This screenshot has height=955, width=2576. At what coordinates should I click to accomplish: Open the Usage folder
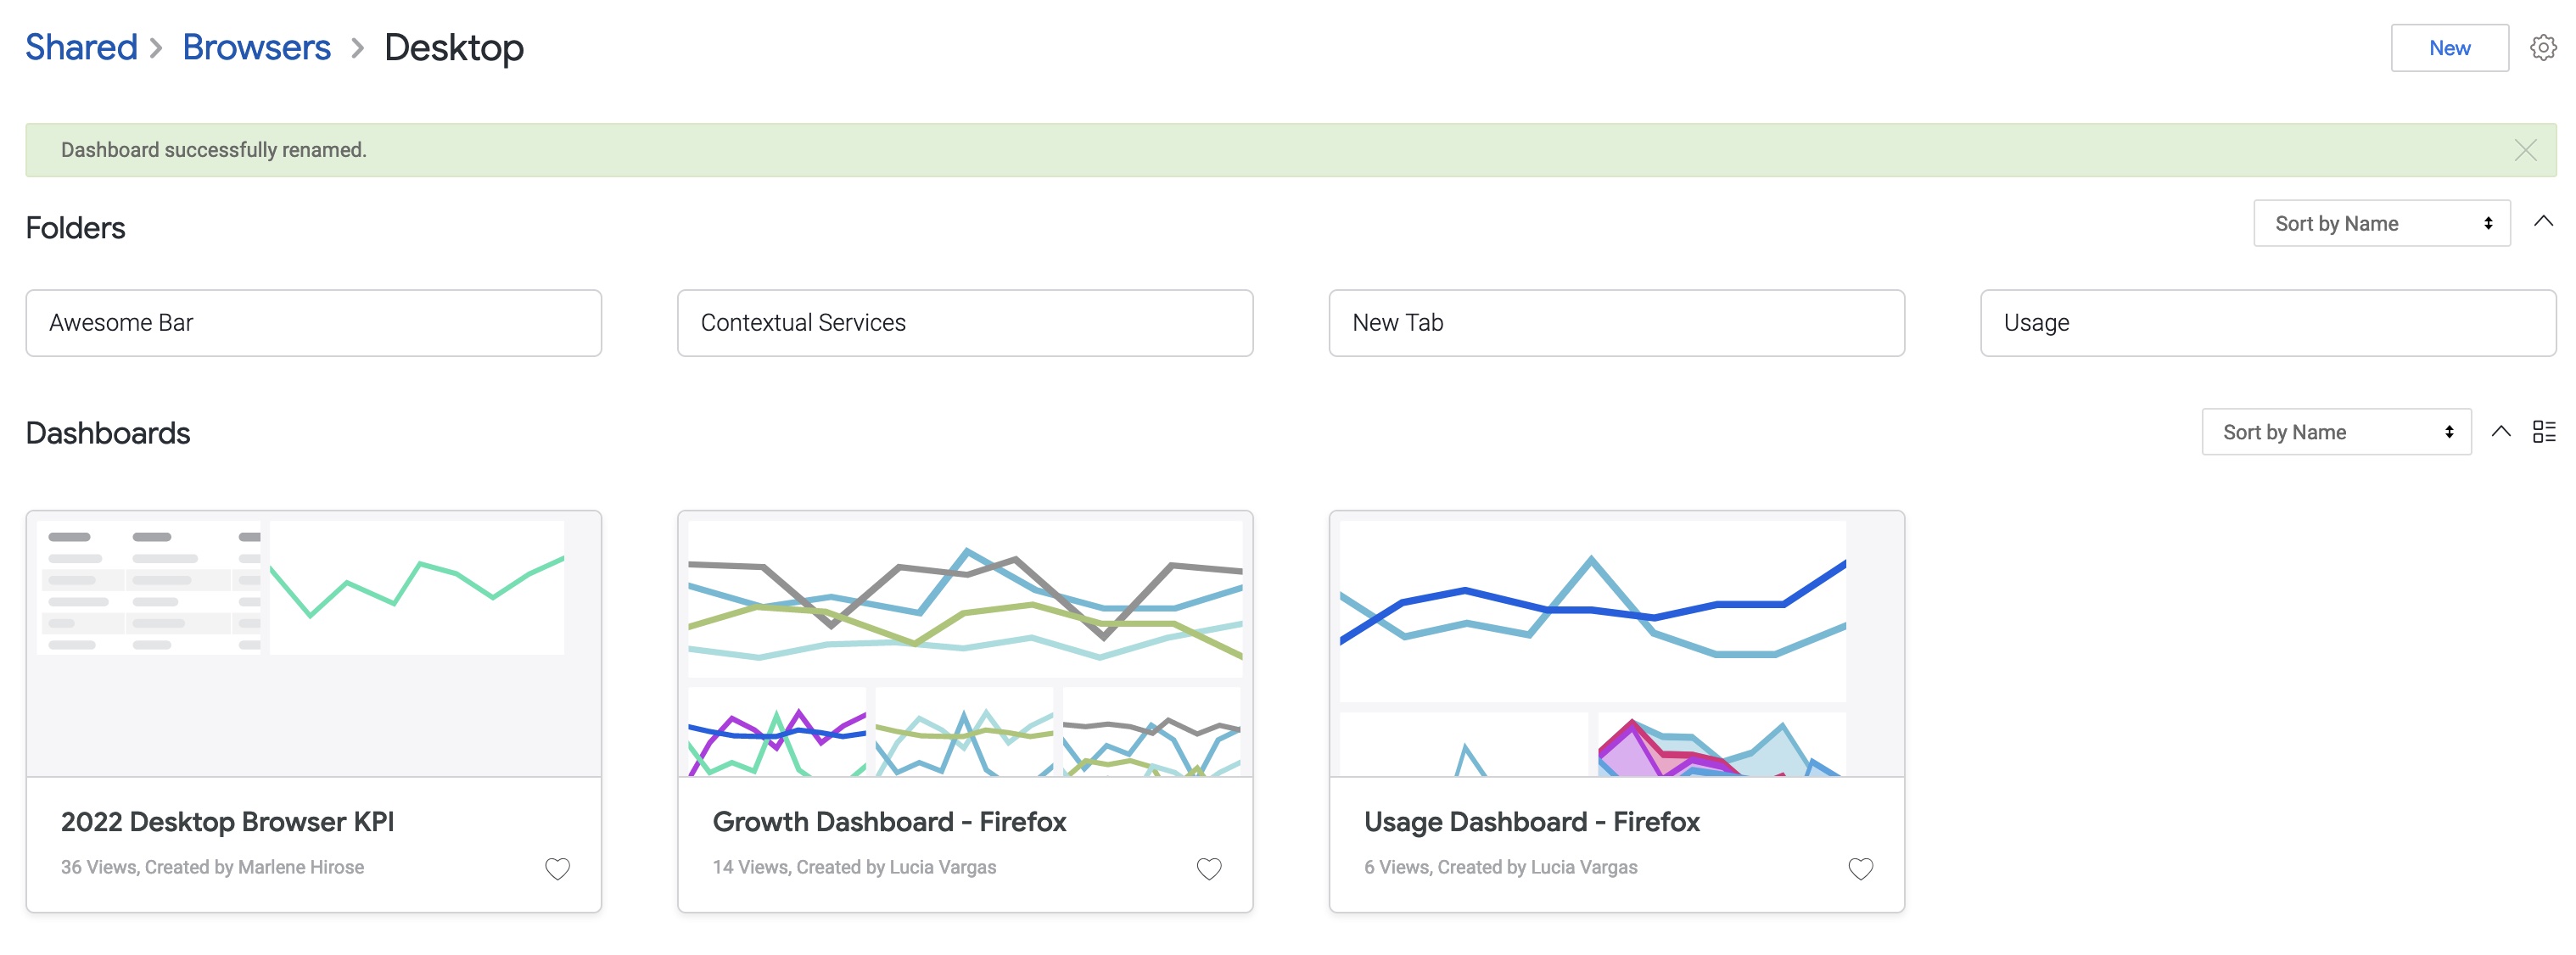(x=2267, y=323)
